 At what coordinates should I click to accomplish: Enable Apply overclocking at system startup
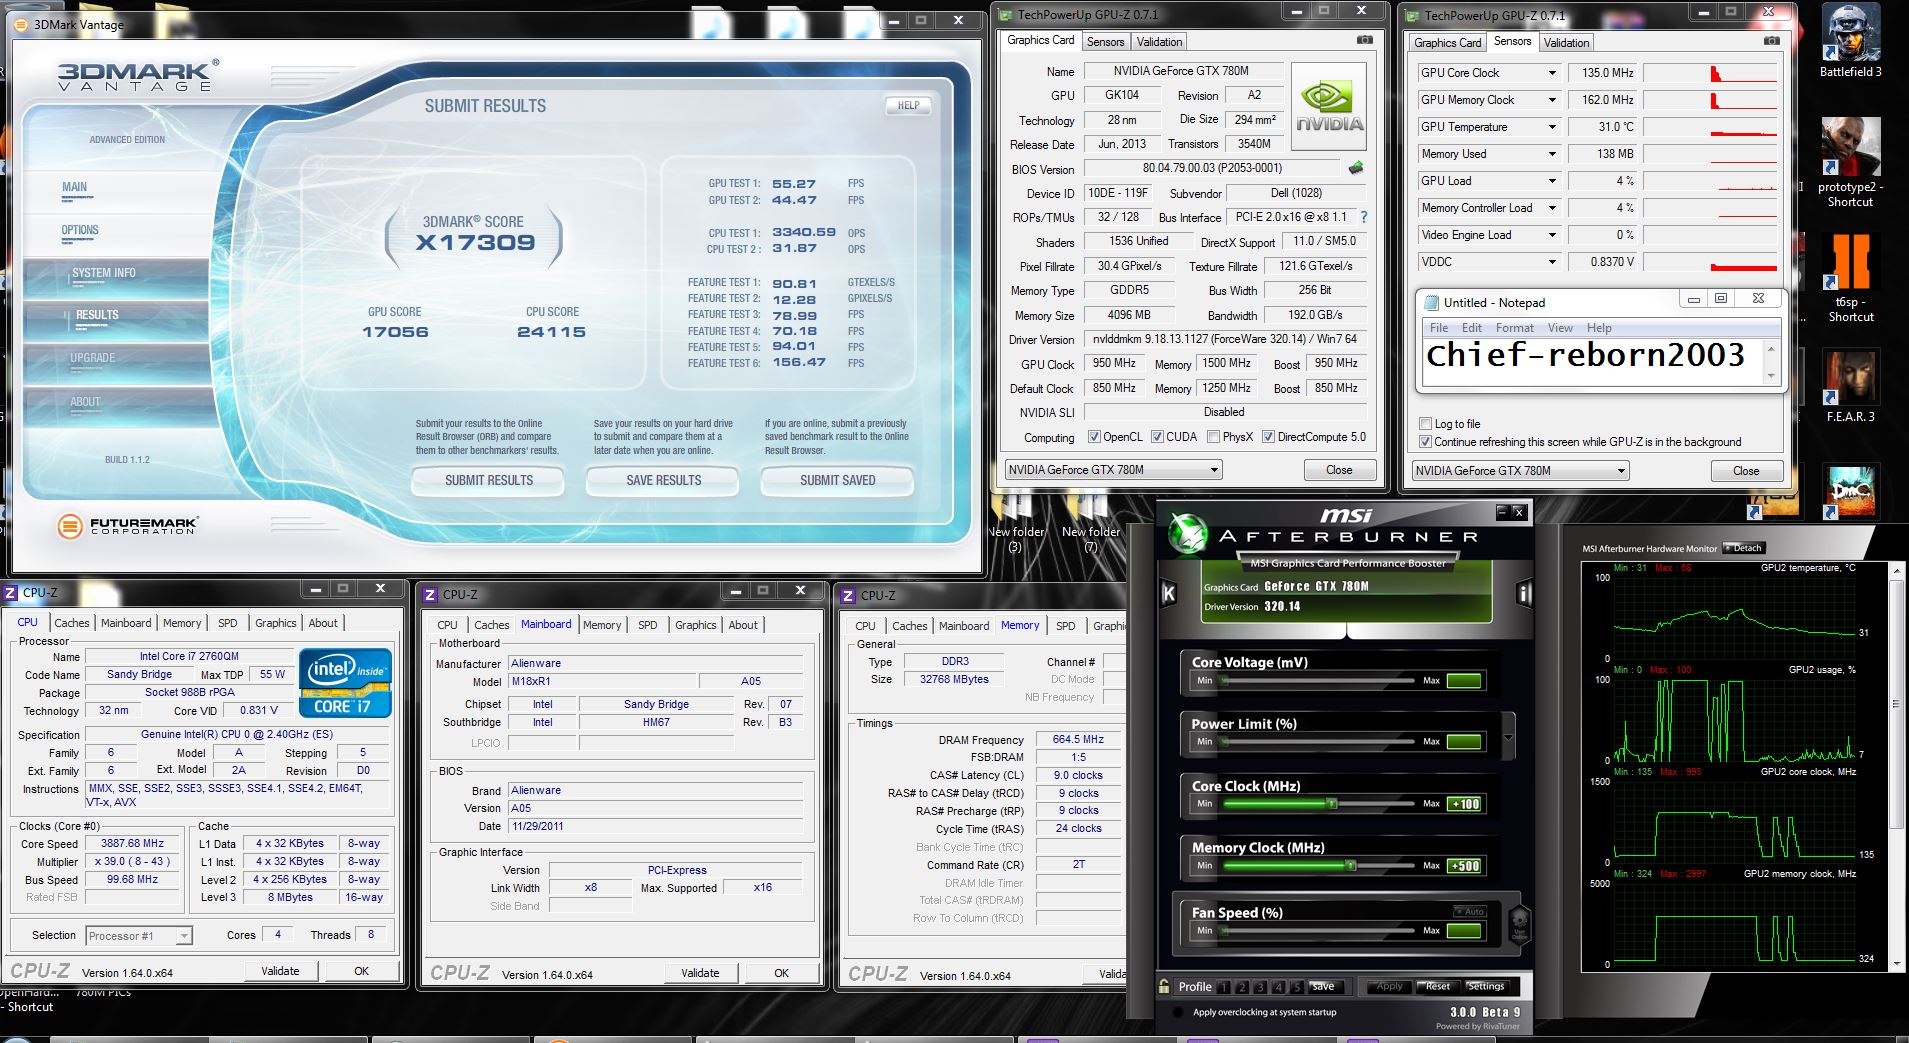pos(1178,1012)
